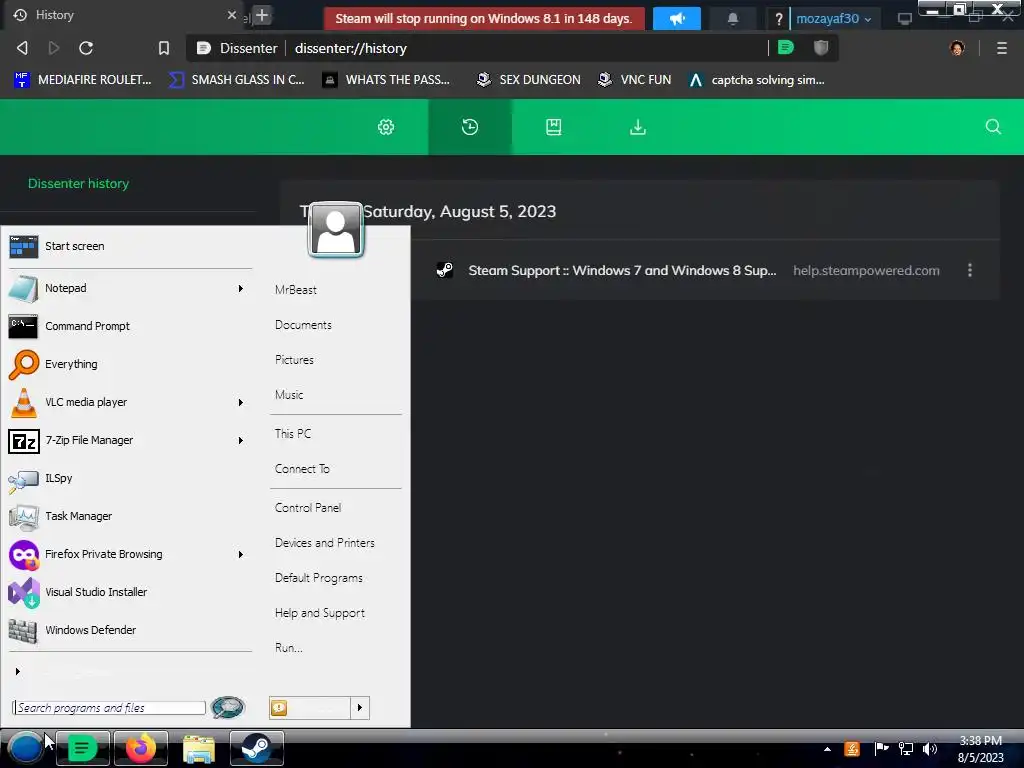The image size is (1024, 768).
Task: Open a new tab with plus button
Action: [x=262, y=15]
